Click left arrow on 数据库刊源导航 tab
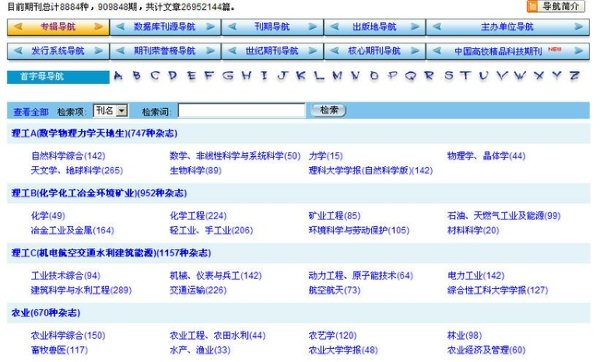The height and width of the screenshot is (362, 600). coord(120,27)
